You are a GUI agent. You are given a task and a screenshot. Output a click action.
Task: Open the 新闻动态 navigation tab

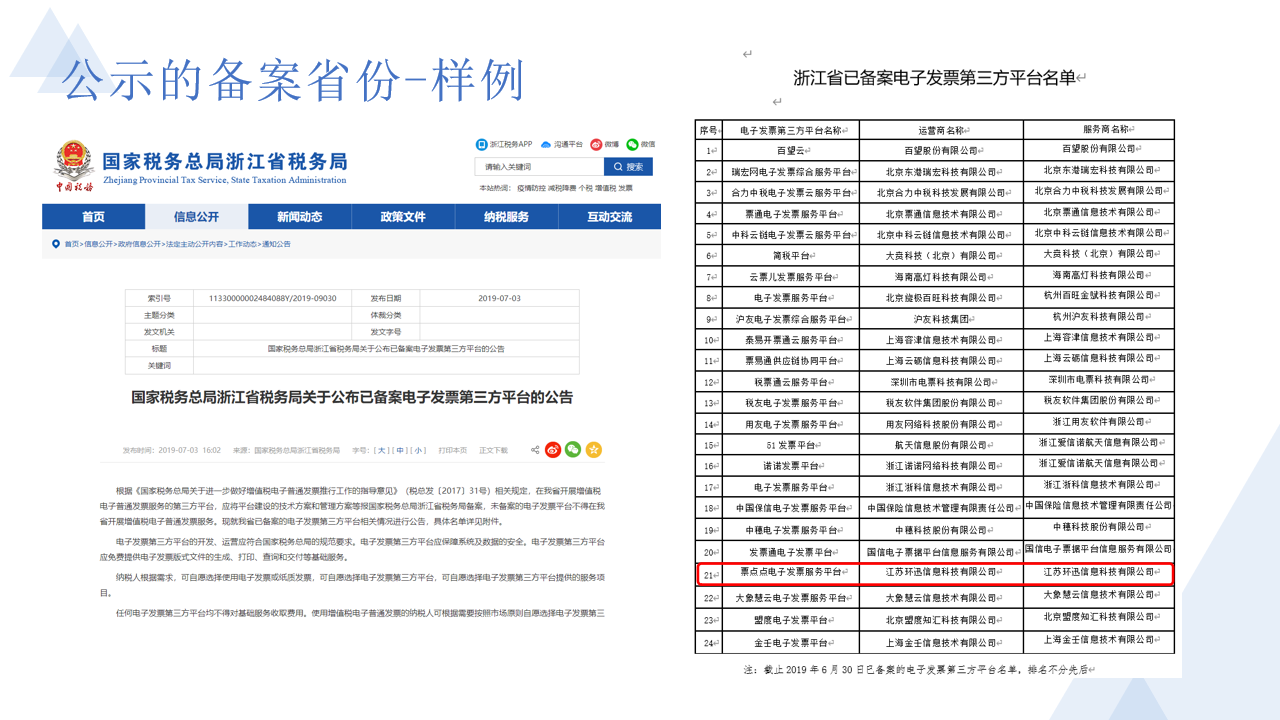coord(300,217)
